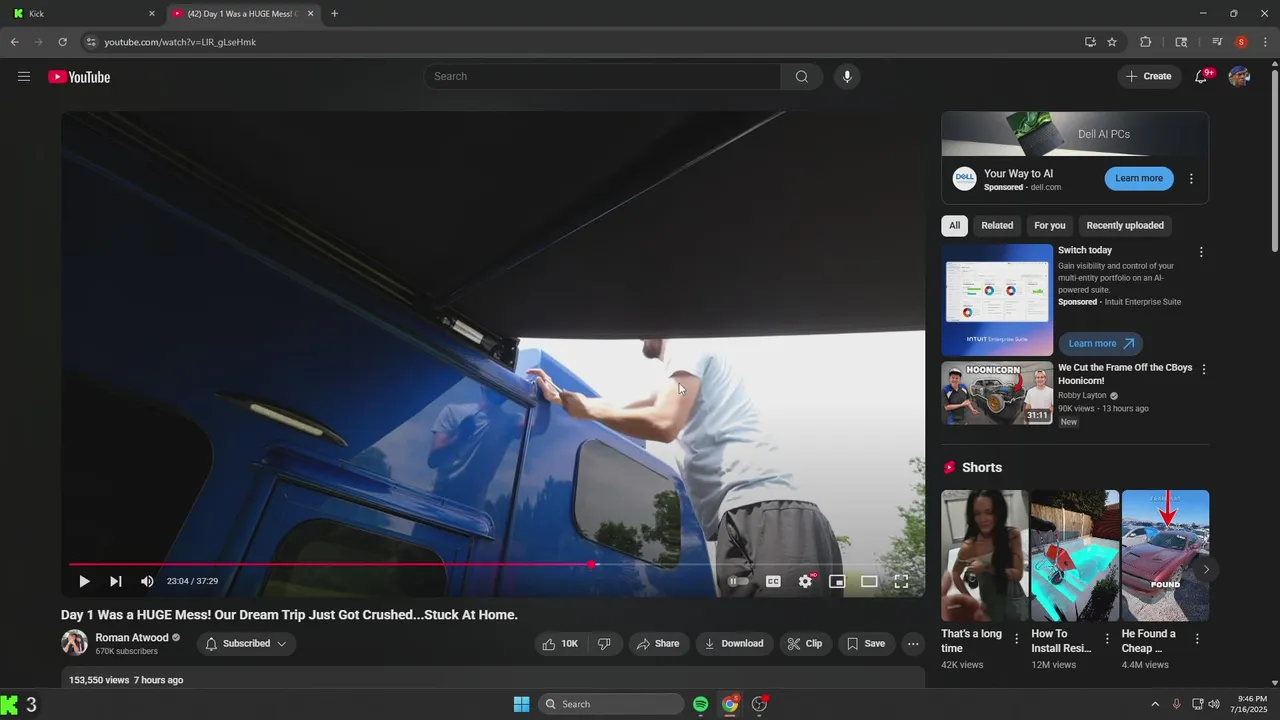This screenshot has width=1280, height=720.
Task: Open Spotify from taskbar
Action: 701,704
